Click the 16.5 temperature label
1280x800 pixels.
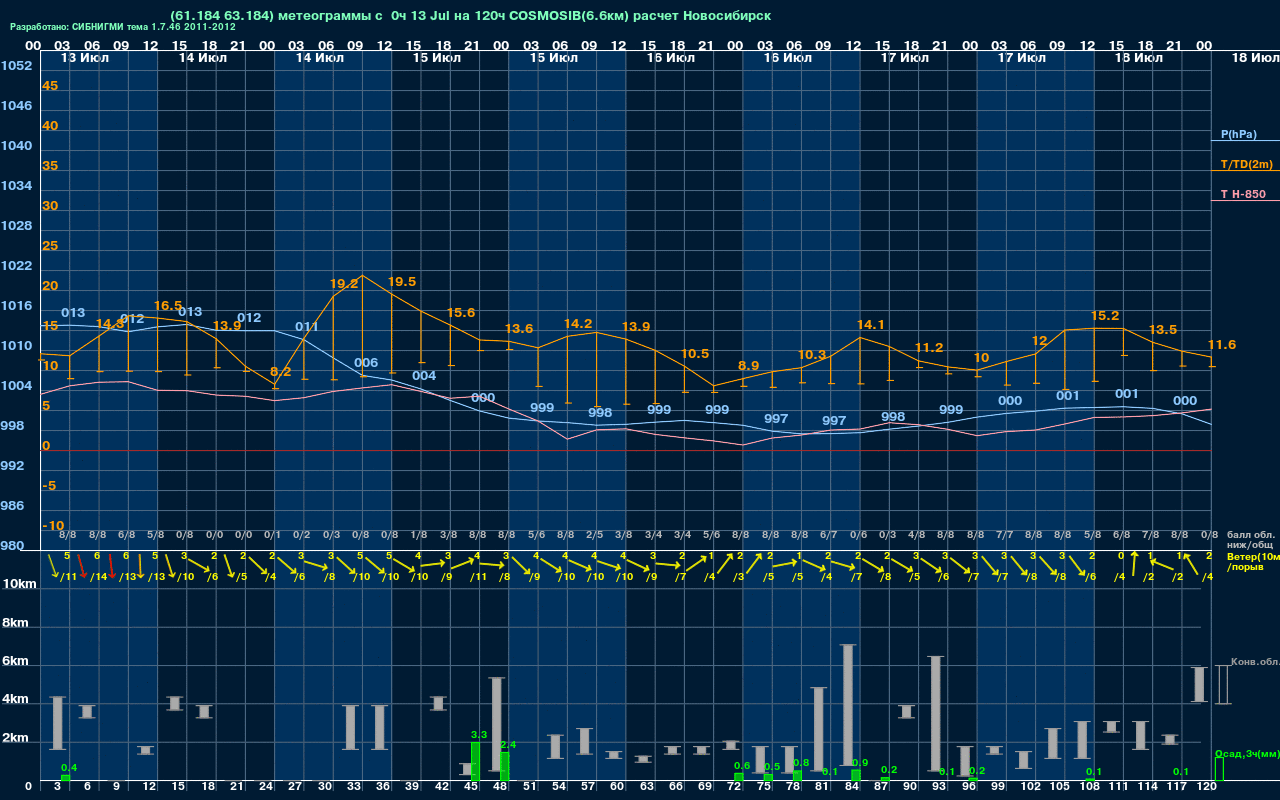168,306
